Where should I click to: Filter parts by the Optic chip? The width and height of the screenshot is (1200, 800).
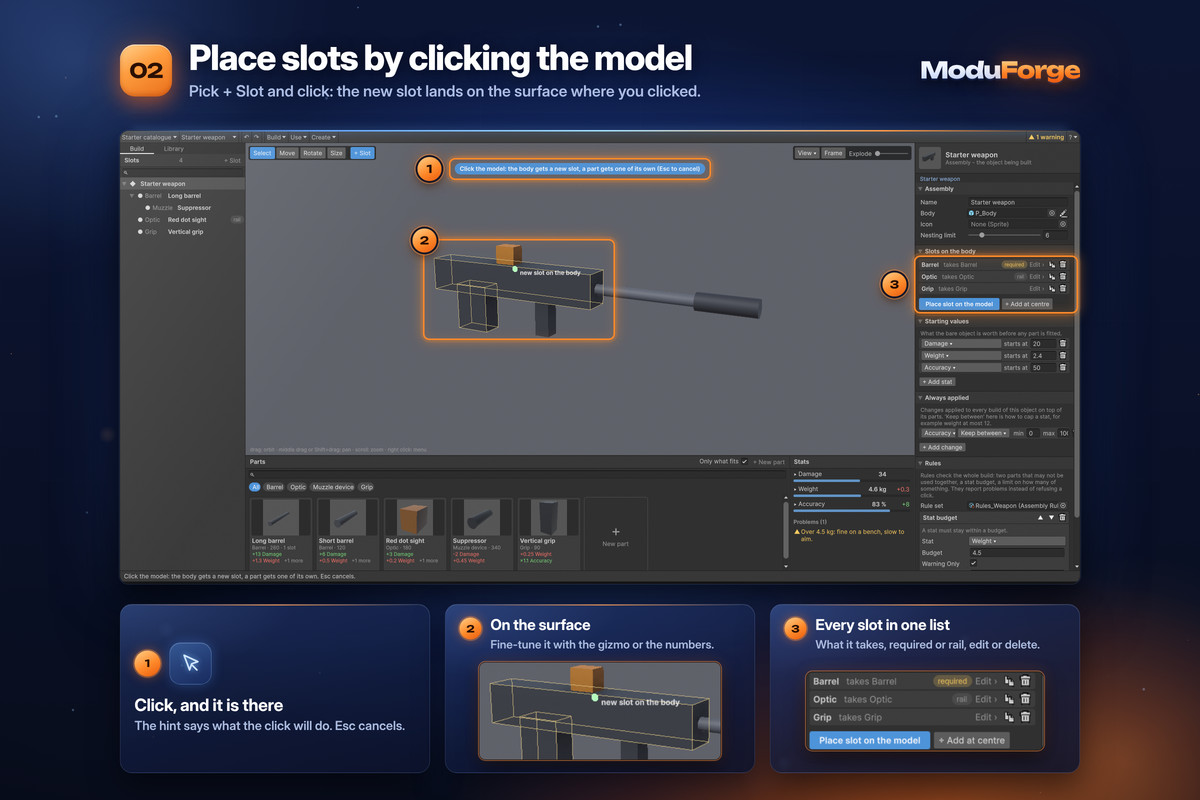click(298, 487)
